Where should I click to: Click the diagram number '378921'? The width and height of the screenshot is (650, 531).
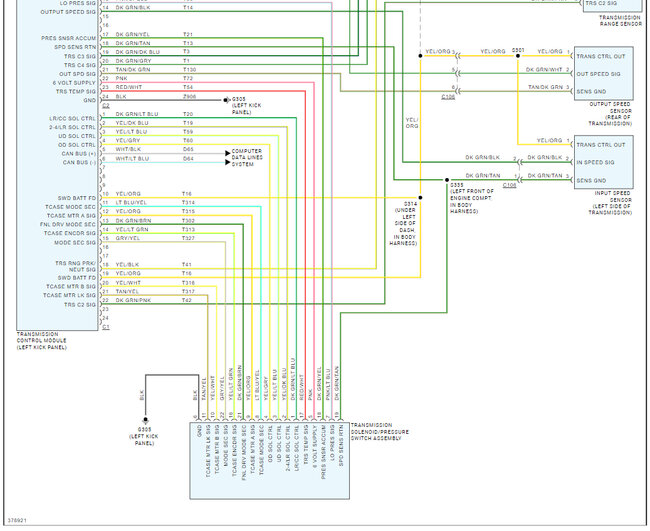pos(17,520)
